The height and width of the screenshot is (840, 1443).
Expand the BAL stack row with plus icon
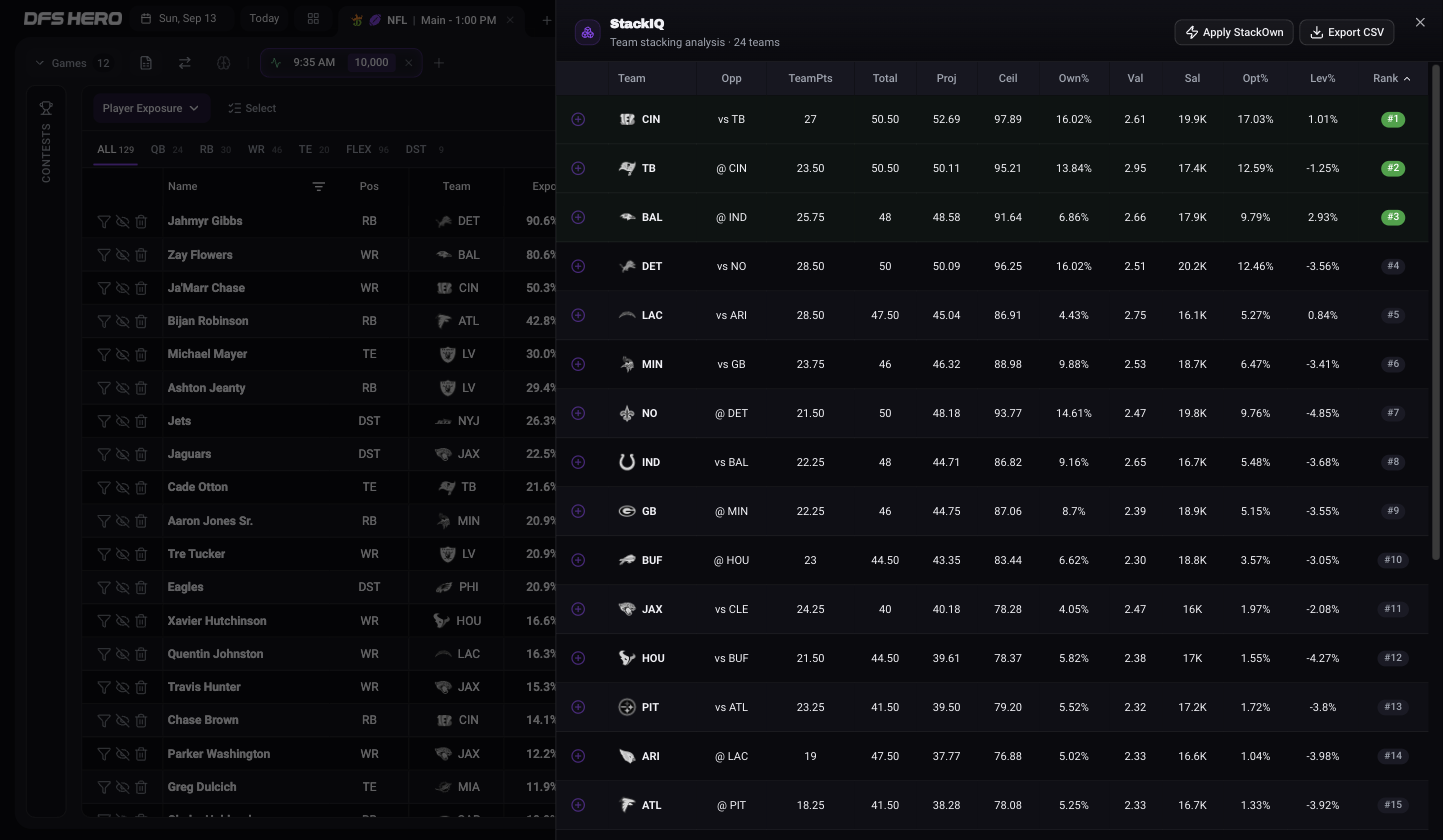pos(578,217)
